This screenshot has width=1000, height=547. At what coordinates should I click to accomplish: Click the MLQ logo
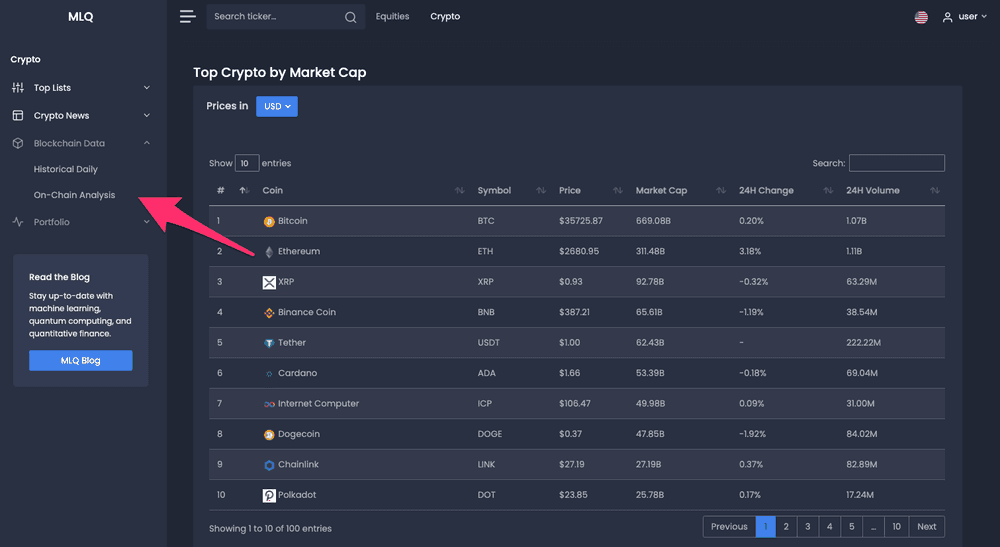[x=81, y=17]
